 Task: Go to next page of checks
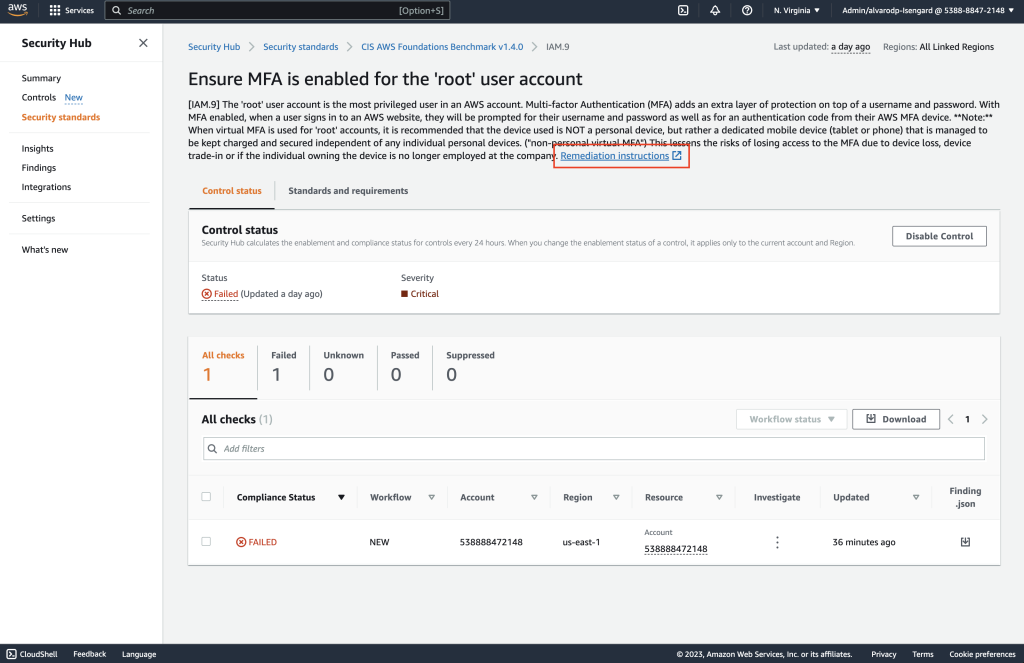985,419
